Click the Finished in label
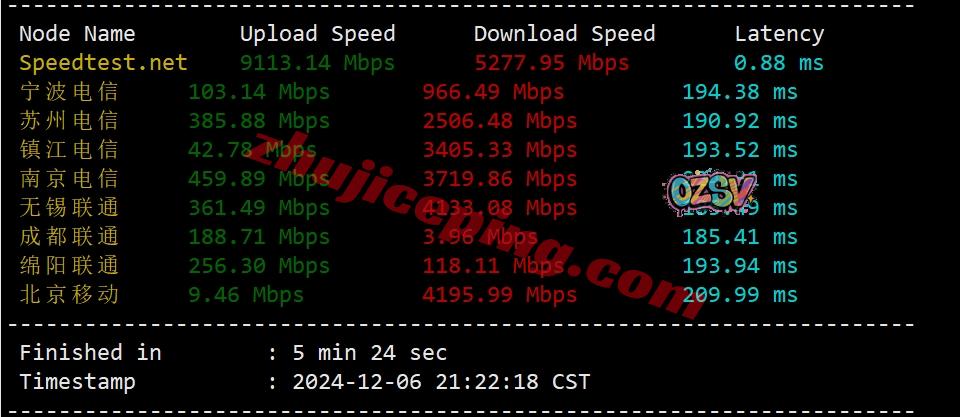 90,353
